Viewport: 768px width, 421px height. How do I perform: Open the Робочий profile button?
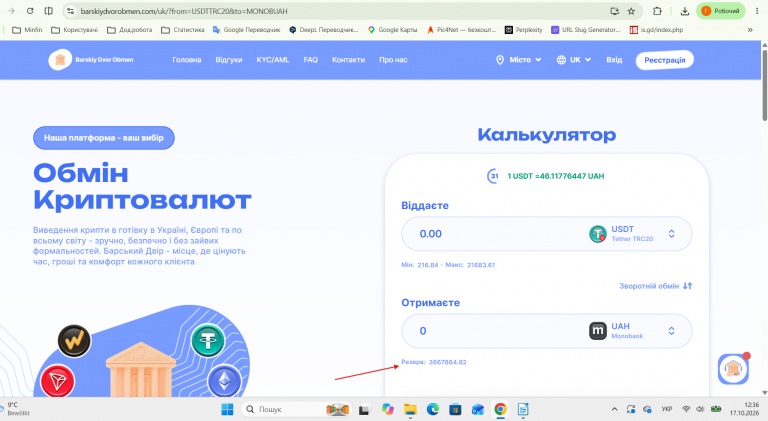pyautogui.click(x=720, y=11)
